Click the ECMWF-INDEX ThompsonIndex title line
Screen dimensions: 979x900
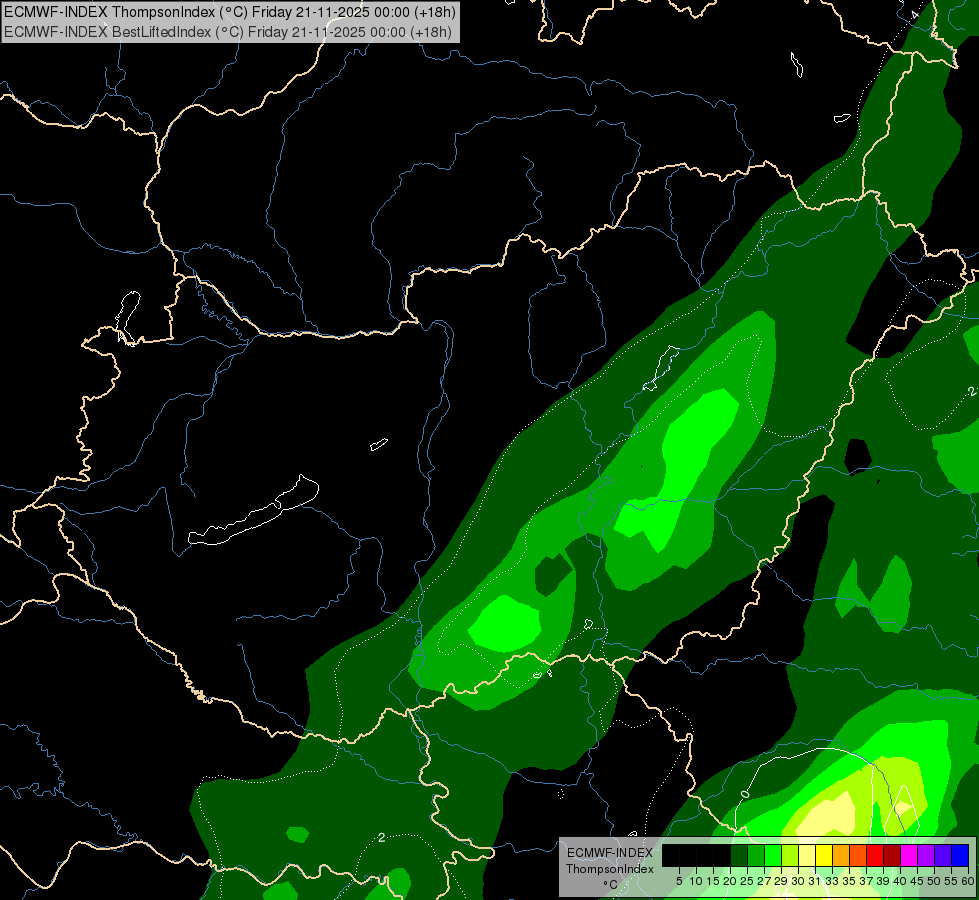pyautogui.click(x=230, y=11)
